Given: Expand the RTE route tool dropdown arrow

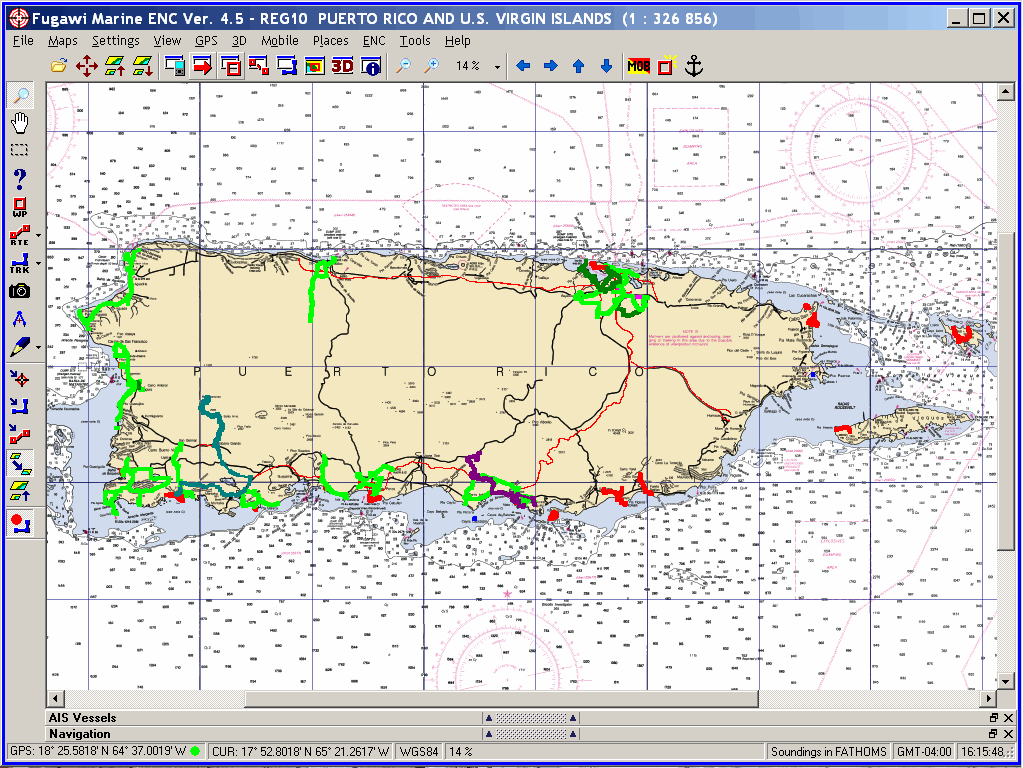Looking at the screenshot, I should (38, 237).
